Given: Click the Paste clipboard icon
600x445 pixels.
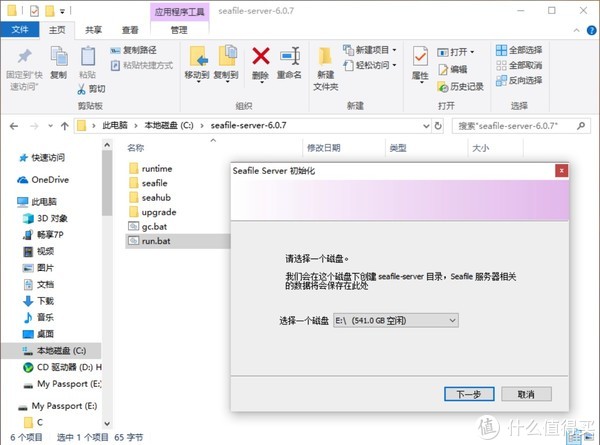Looking at the screenshot, I should click(88, 56).
